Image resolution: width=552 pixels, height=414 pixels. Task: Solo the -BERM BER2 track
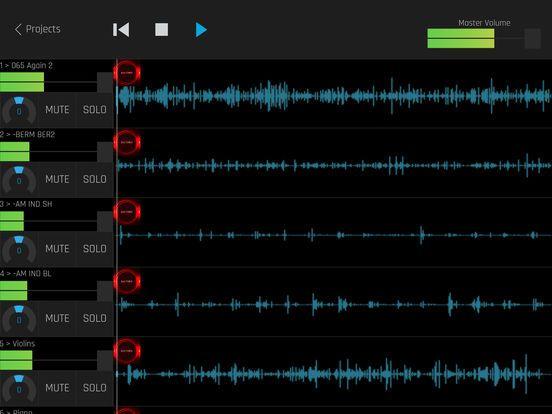tap(95, 179)
